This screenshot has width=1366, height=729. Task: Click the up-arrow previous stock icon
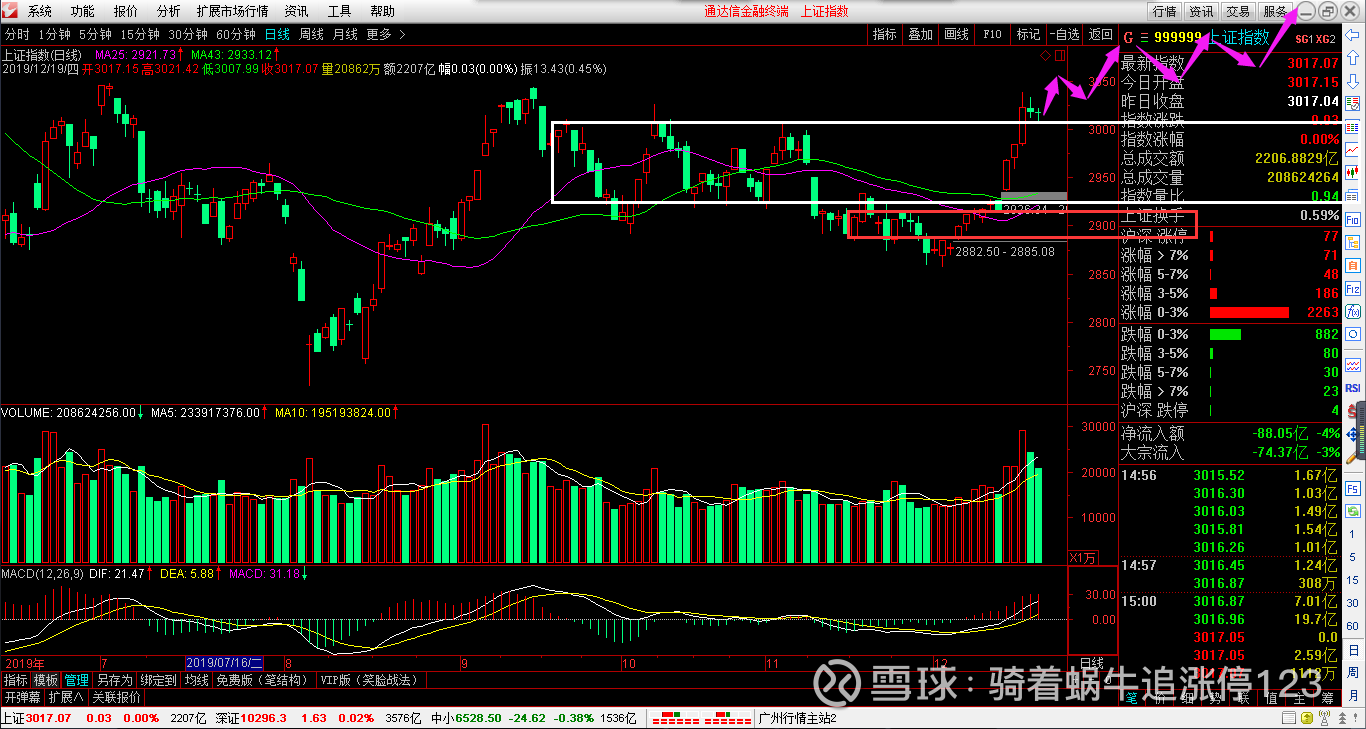[x=1353, y=58]
